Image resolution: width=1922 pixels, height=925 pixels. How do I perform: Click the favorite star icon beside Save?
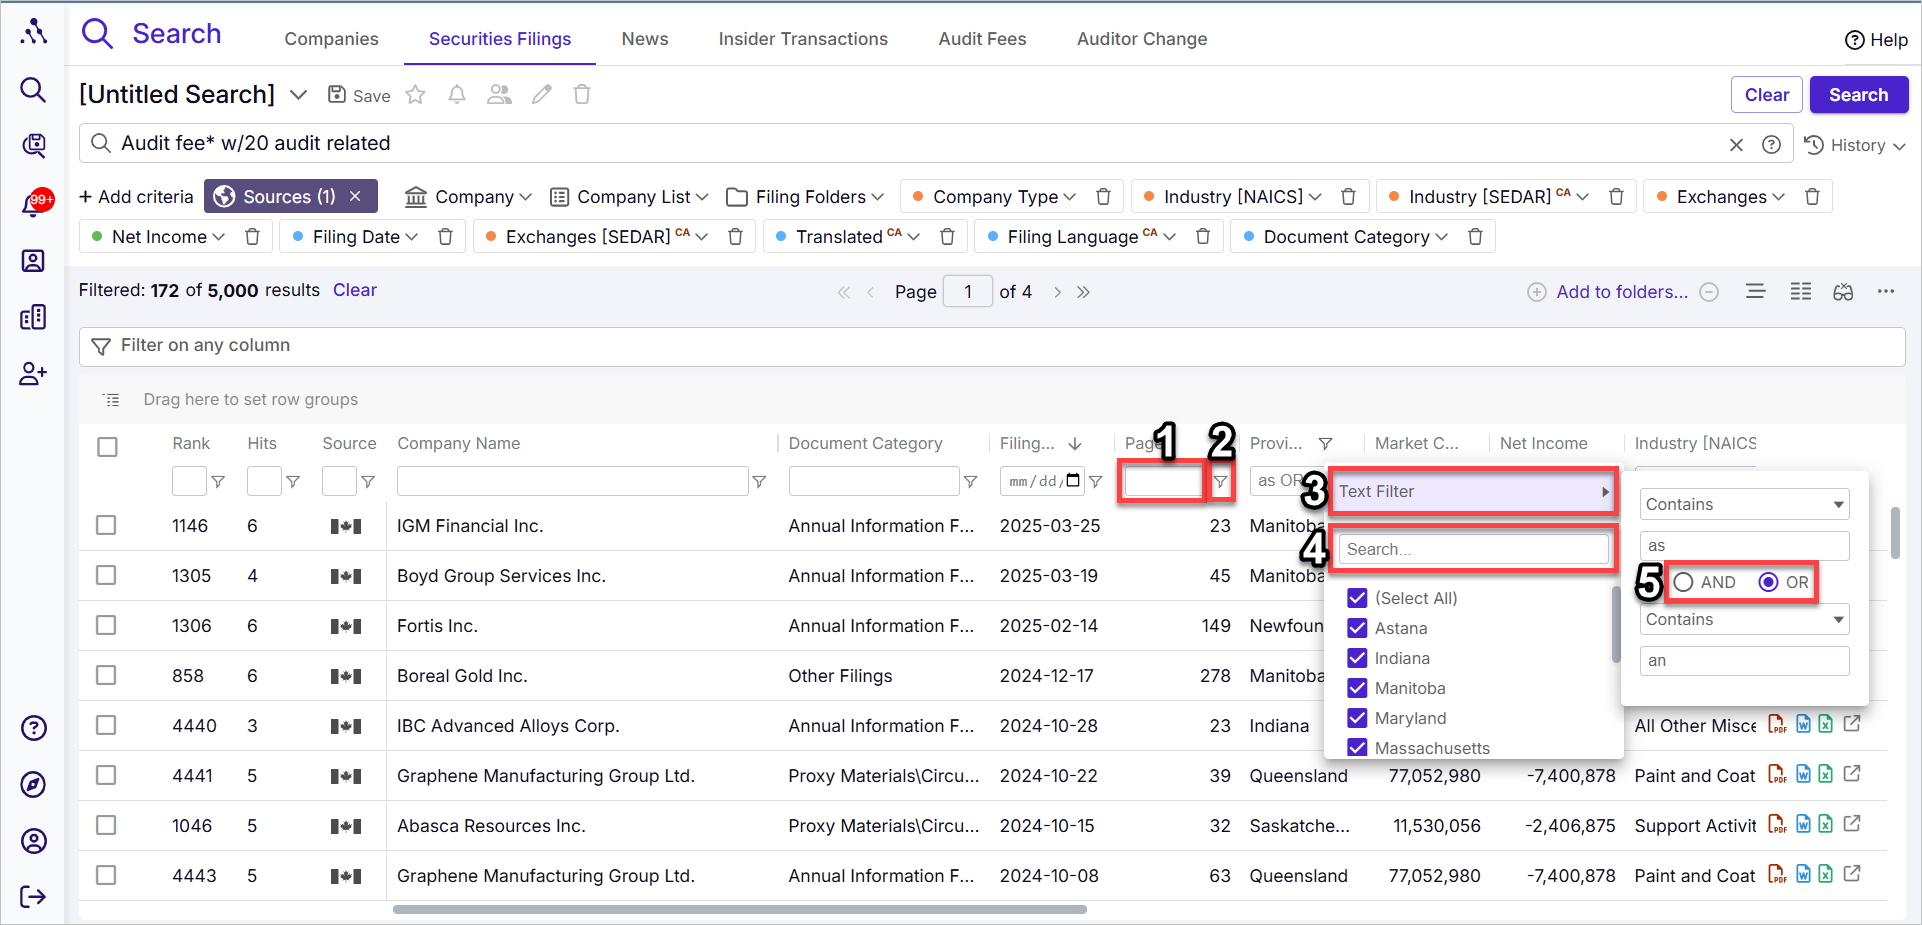point(416,95)
